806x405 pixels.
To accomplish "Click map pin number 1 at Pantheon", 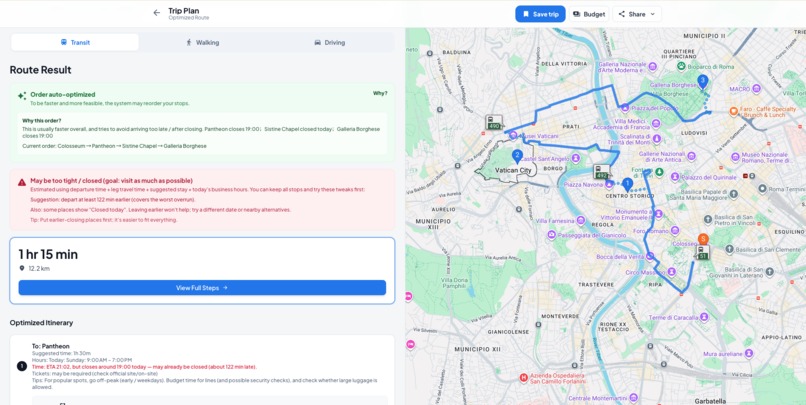I will coord(627,183).
